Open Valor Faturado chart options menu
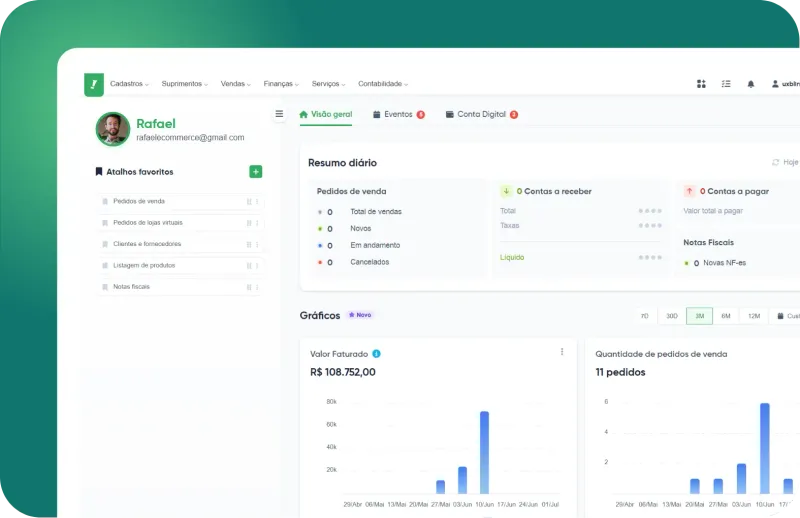 (x=562, y=352)
